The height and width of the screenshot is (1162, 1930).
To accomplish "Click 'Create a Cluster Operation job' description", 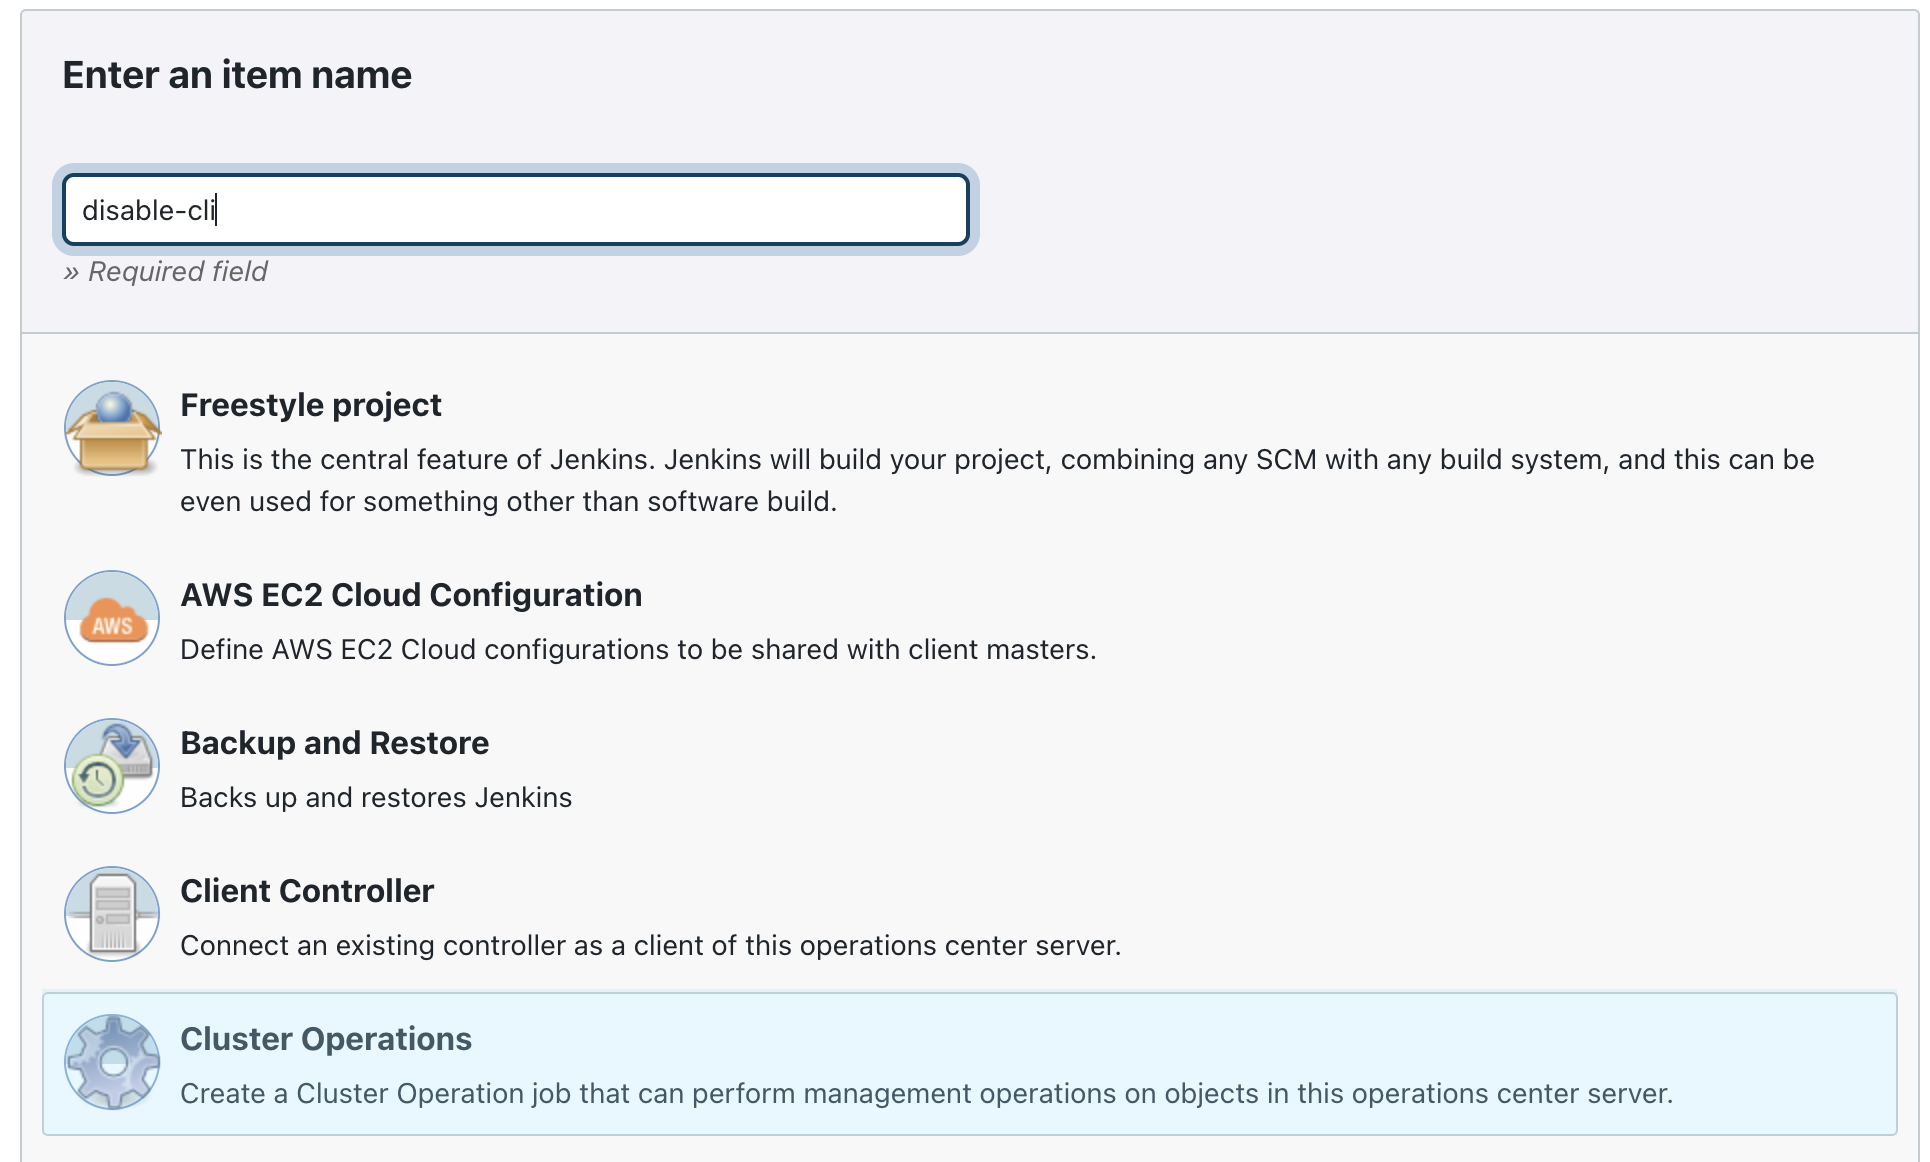I will pos(926,1094).
